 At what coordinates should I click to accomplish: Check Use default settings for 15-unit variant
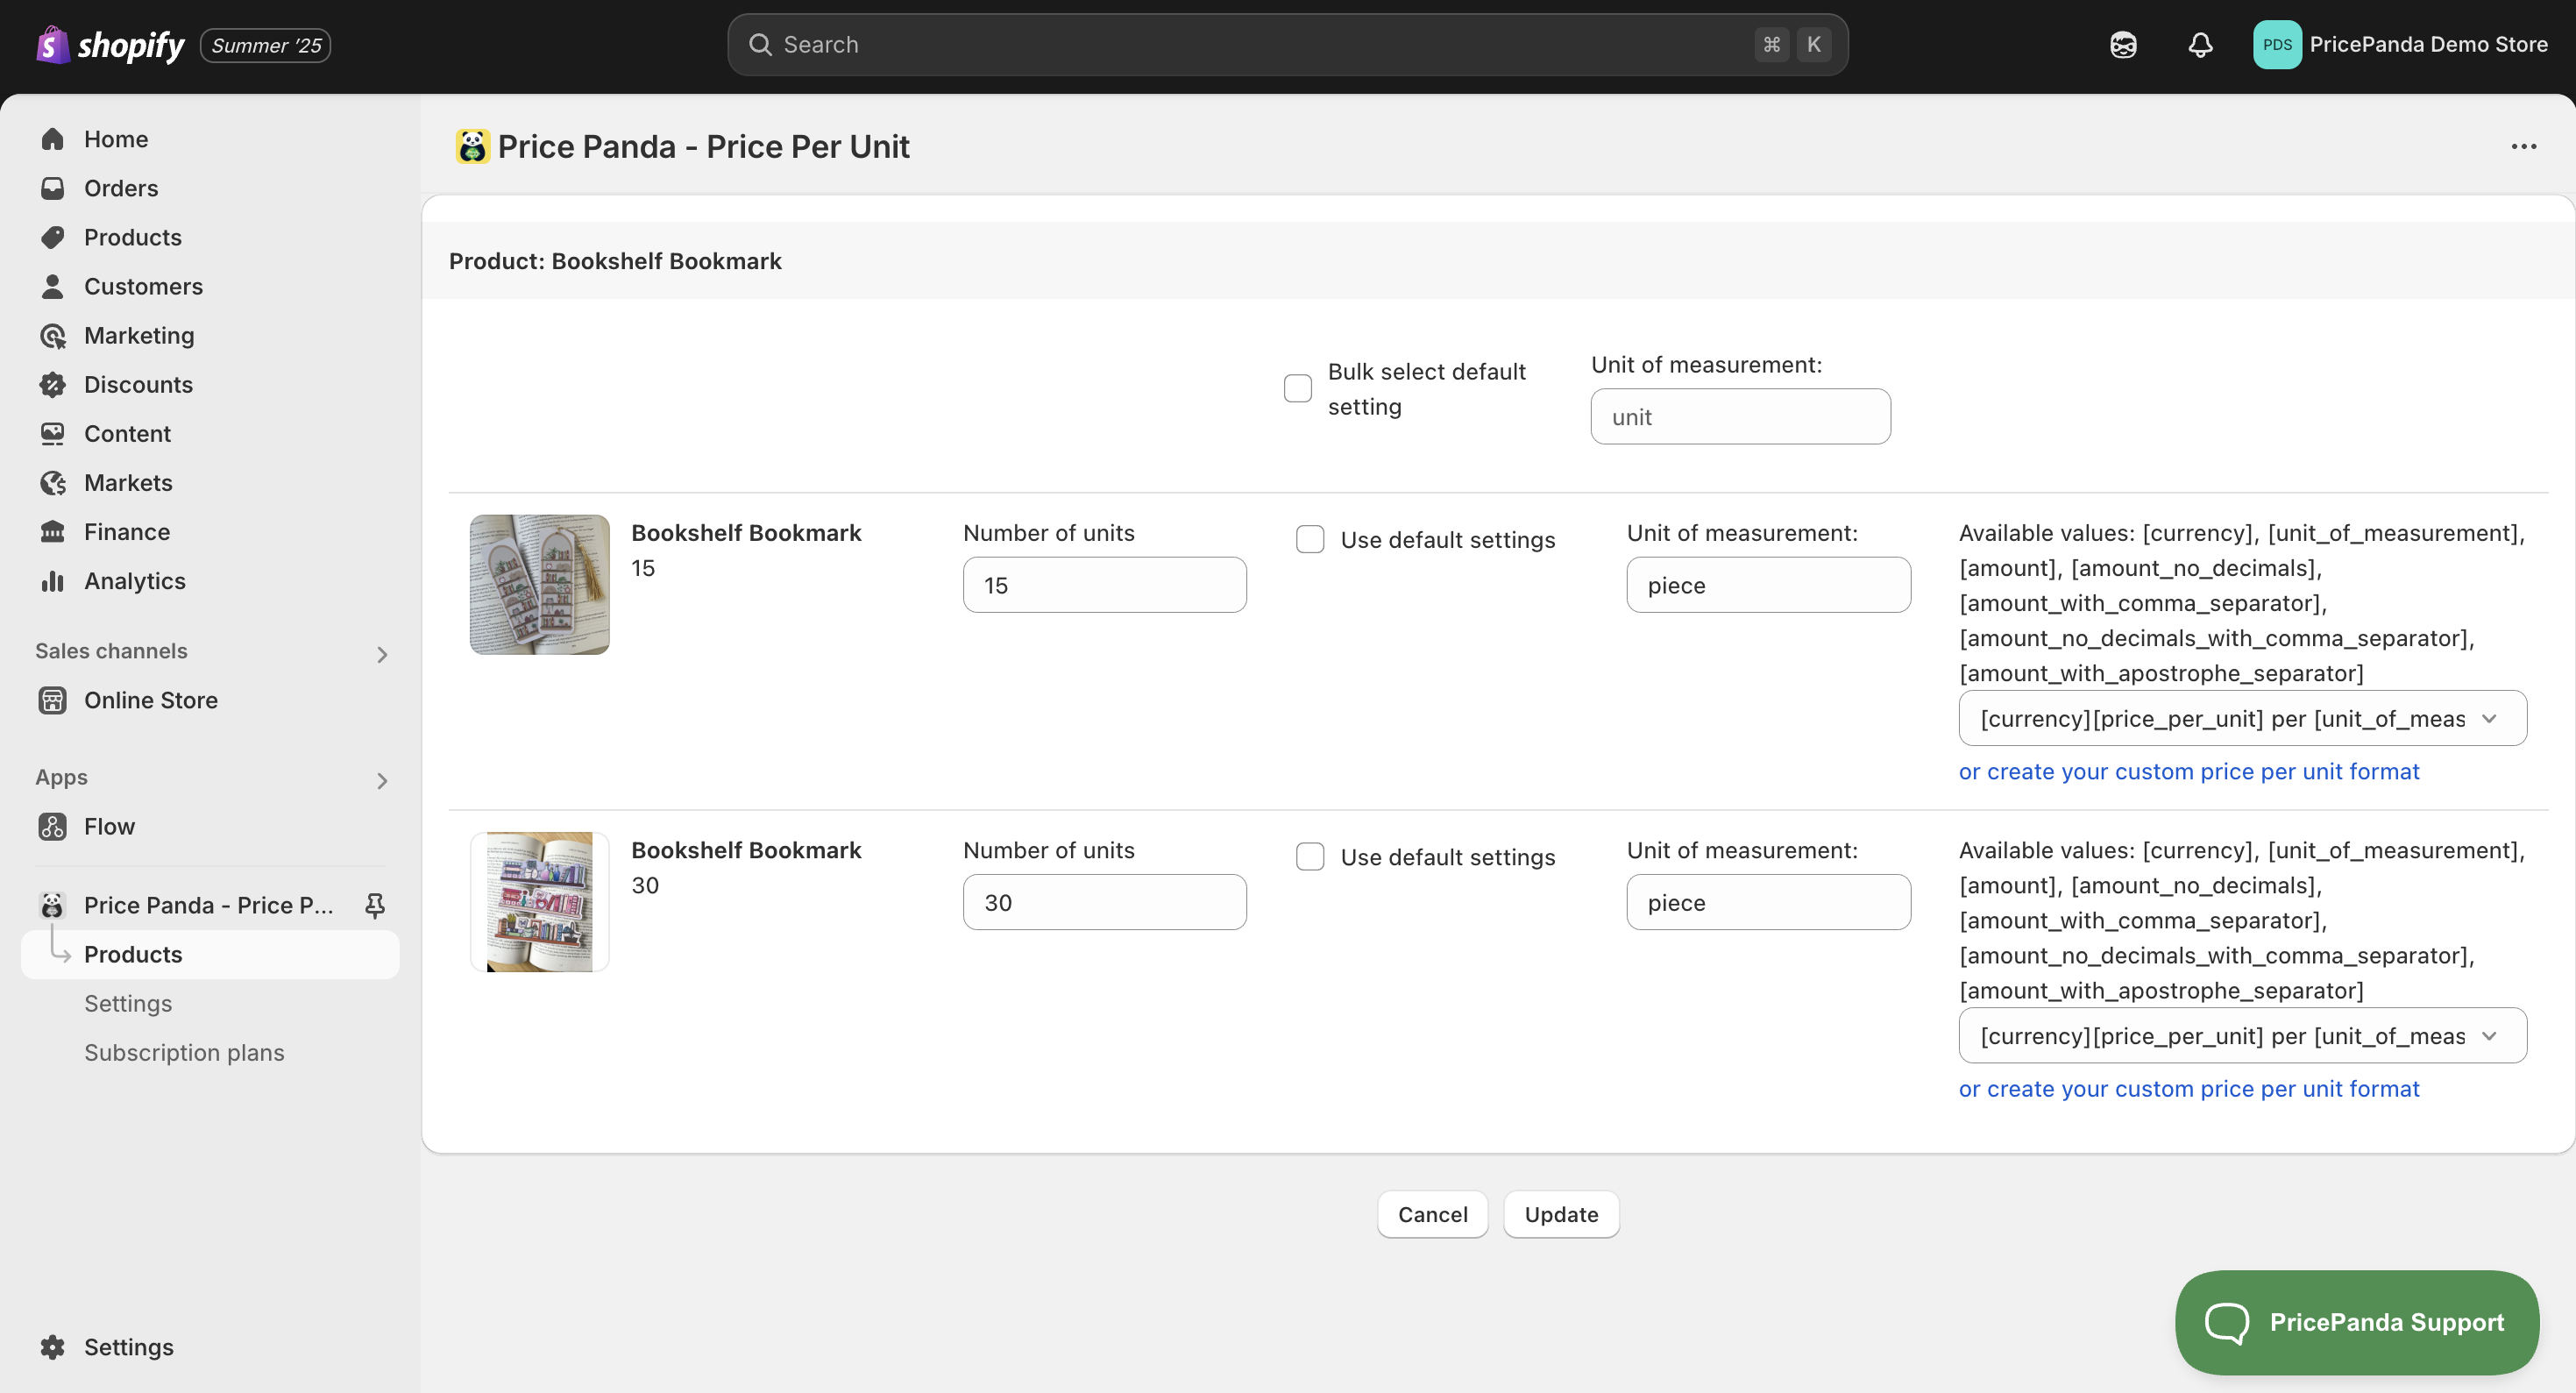click(1310, 539)
